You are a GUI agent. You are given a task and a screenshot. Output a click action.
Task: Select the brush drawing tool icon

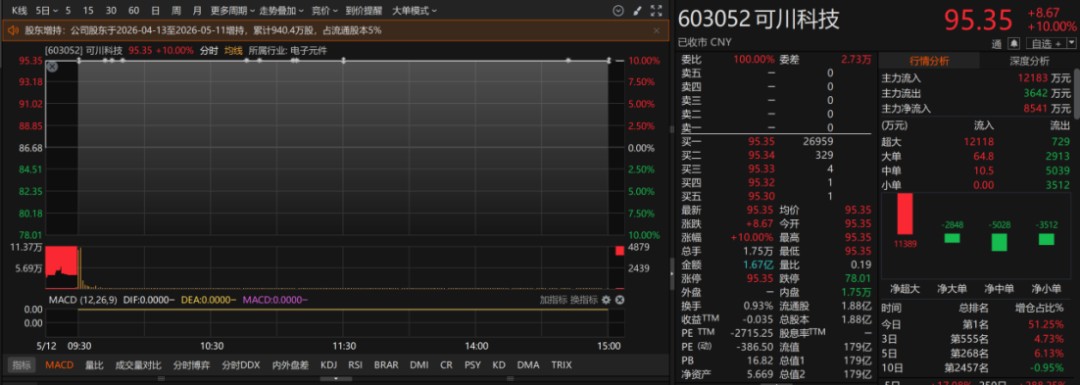click(637, 11)
